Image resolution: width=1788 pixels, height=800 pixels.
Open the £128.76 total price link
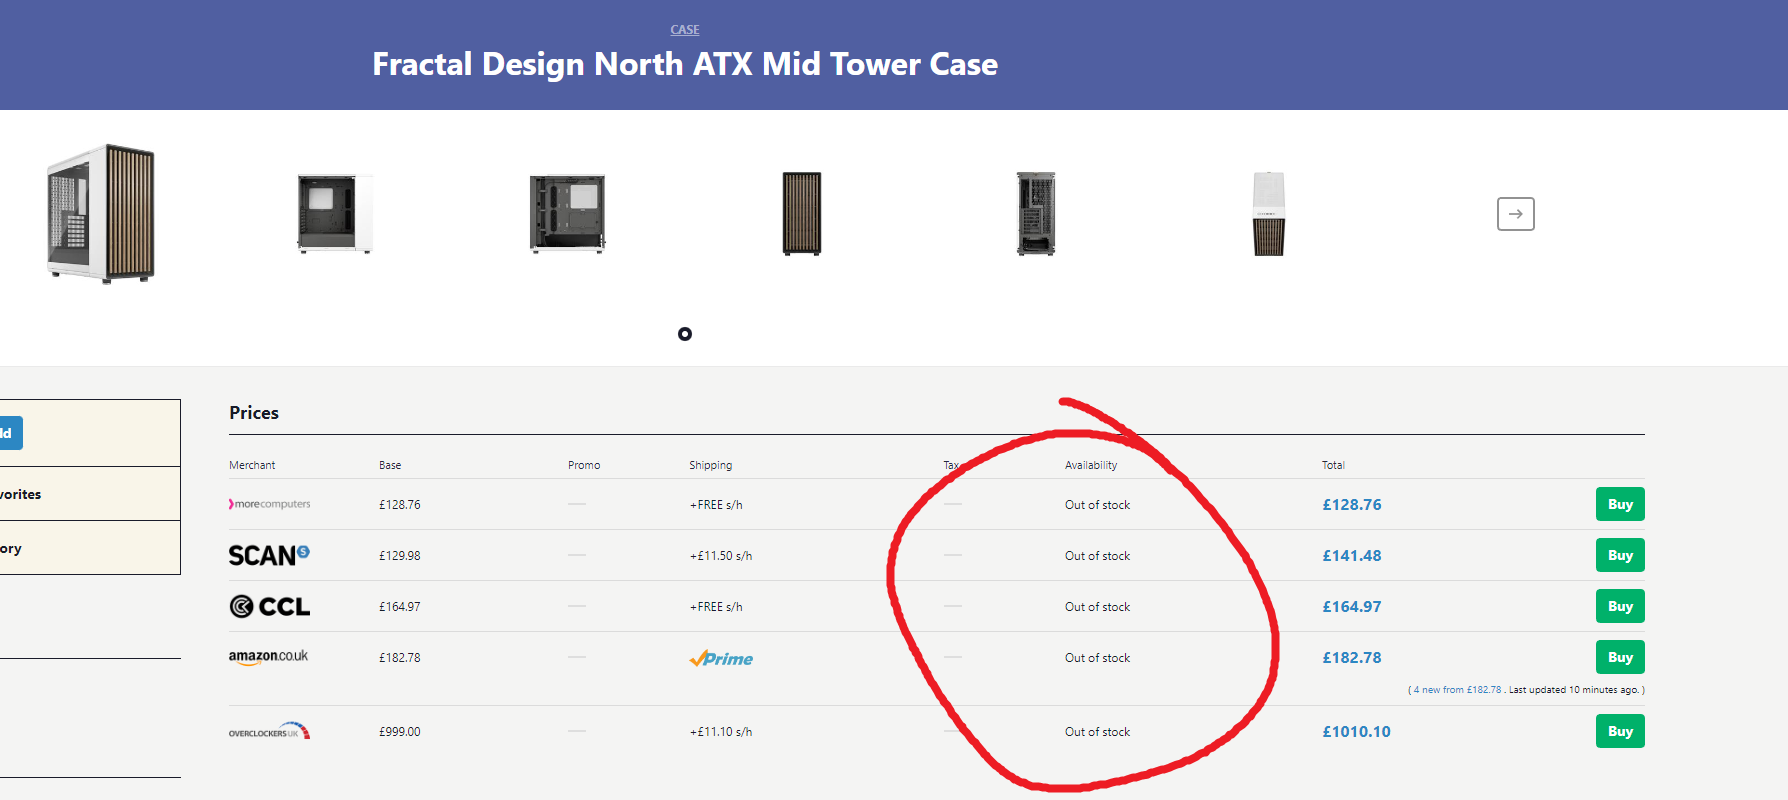[1352, 505]
